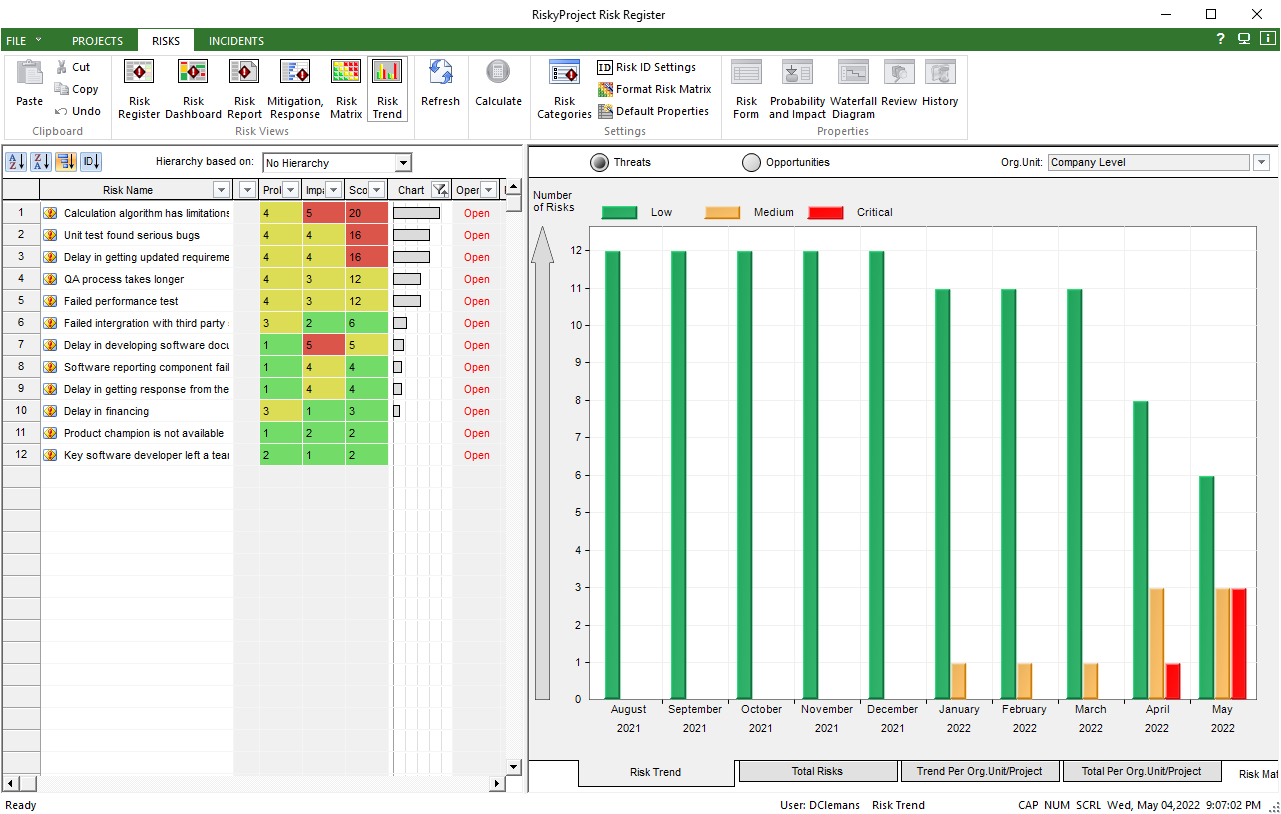The height and width of the screenshot is (814, 1281).
Task: Click the red Critical legend swatch
Action: (826, 212)
